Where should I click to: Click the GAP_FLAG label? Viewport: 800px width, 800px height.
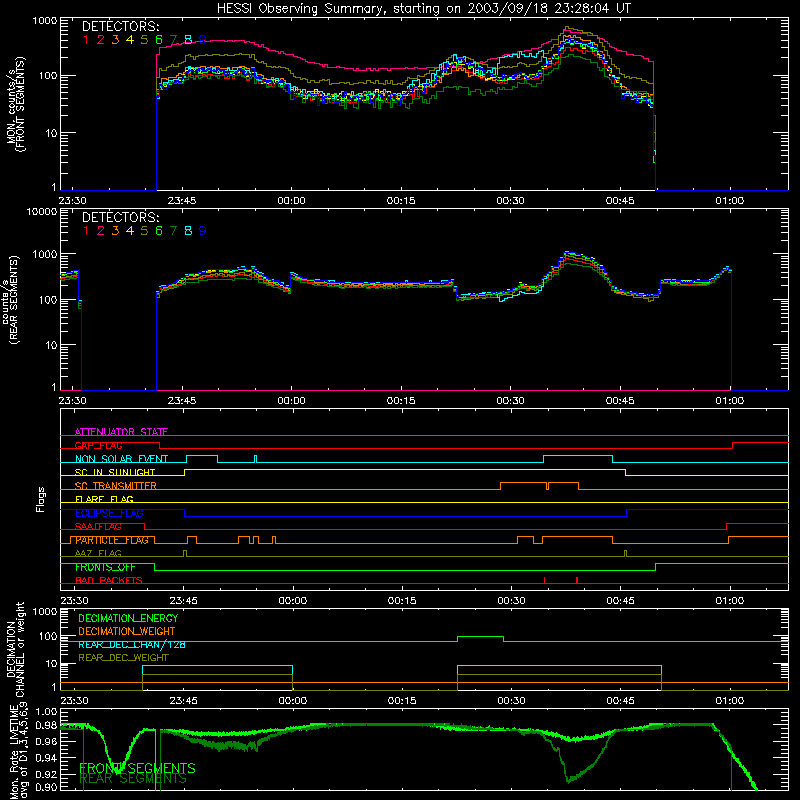98,445
